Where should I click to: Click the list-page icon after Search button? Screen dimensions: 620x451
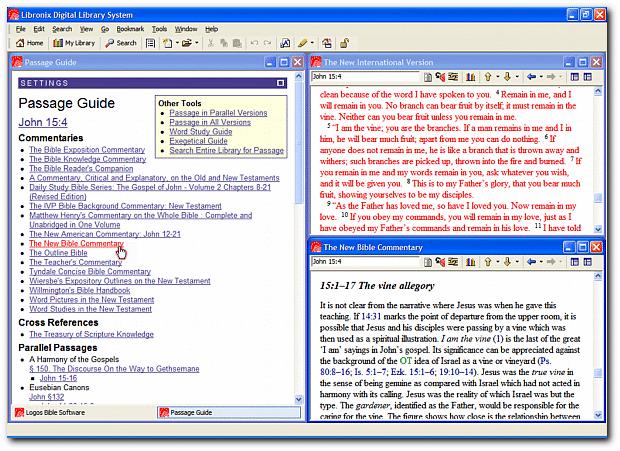tap(150, 43)
